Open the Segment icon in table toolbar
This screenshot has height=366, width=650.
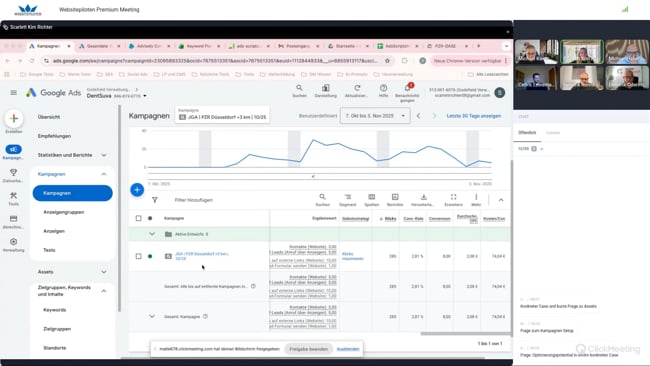348,197
